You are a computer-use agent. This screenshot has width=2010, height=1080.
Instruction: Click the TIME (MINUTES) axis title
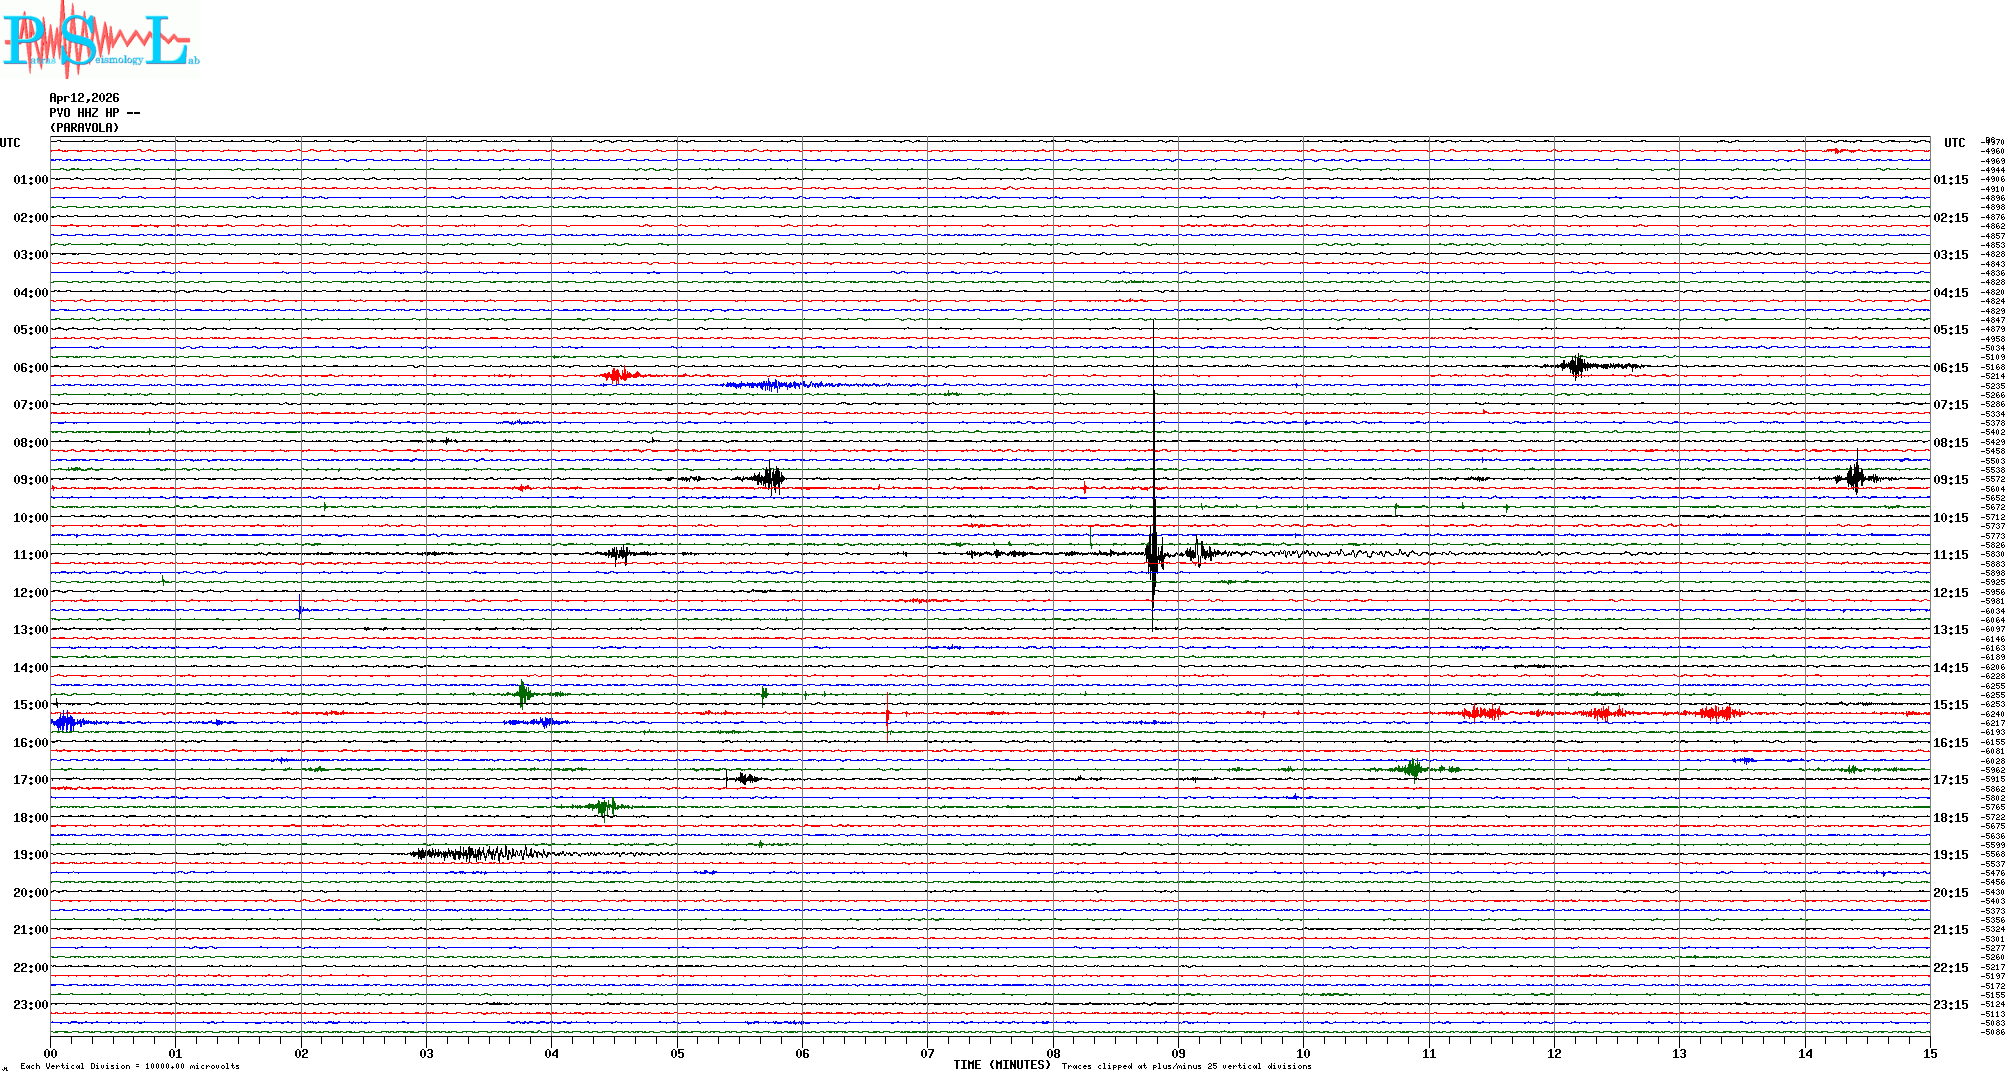coord(1001,1065)
